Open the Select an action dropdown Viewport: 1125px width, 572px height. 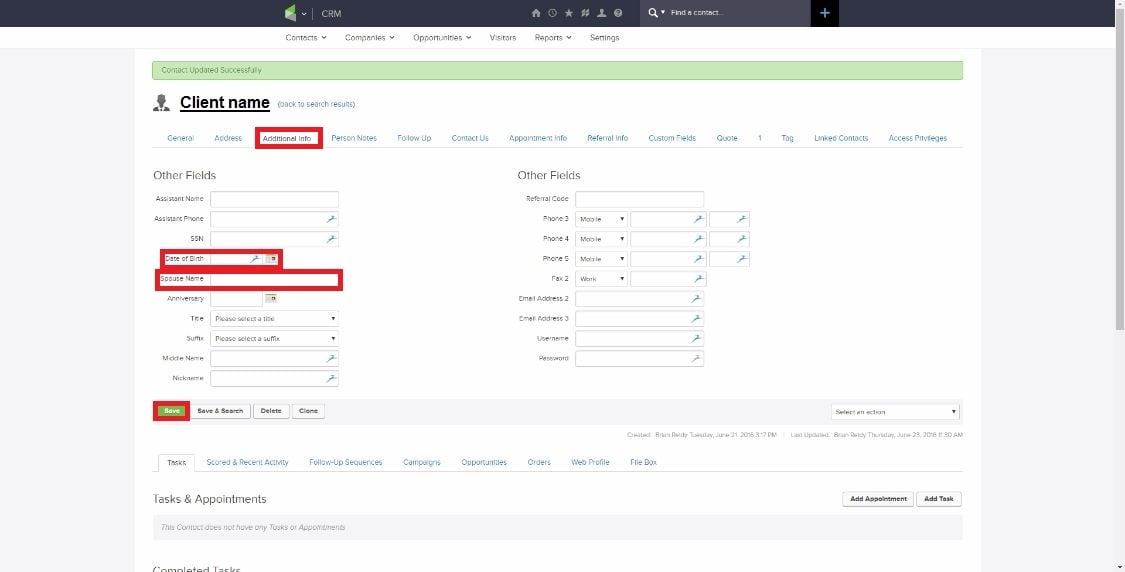(895, 412)
